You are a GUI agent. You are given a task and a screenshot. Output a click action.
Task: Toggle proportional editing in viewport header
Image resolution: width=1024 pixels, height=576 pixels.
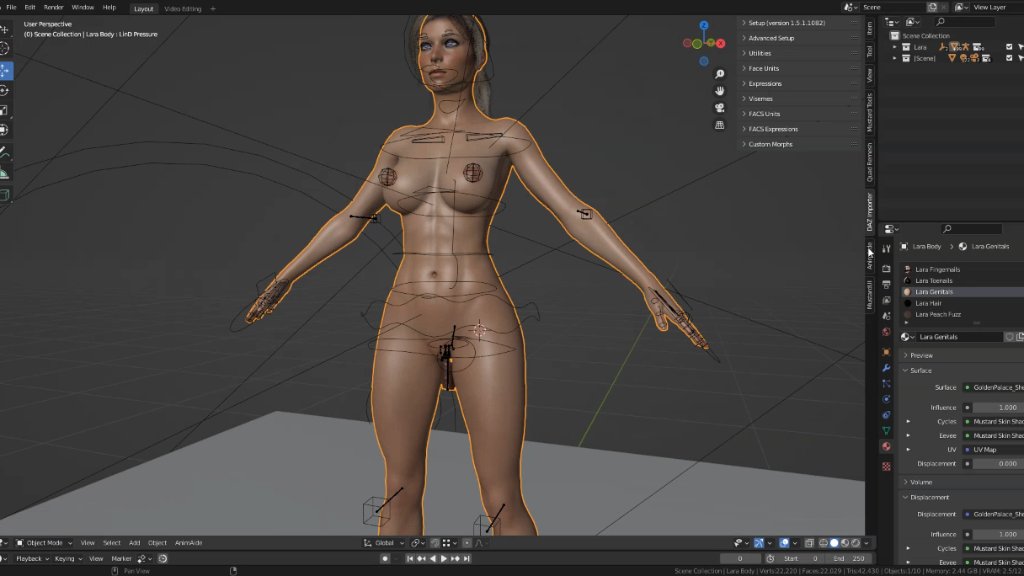(x=467, y=543)
